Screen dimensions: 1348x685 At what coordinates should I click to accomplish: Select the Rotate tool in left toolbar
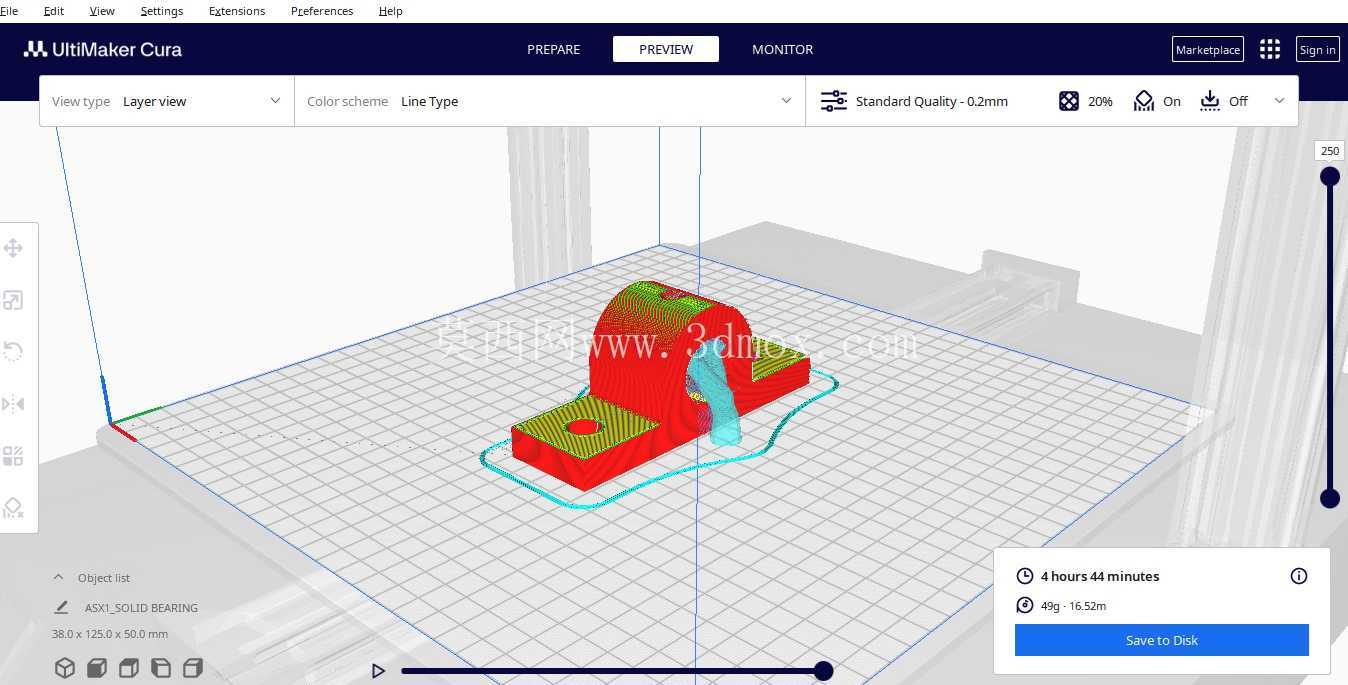pyautogui.click(x=13, y=352)
